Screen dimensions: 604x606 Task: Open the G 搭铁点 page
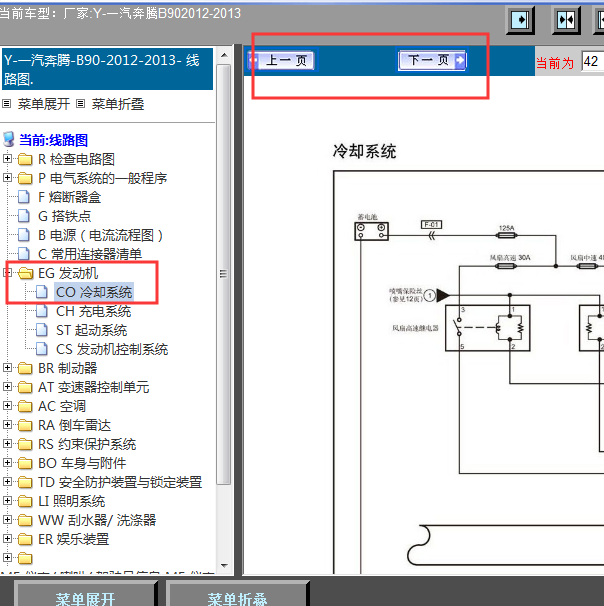[x=64, y=216]
